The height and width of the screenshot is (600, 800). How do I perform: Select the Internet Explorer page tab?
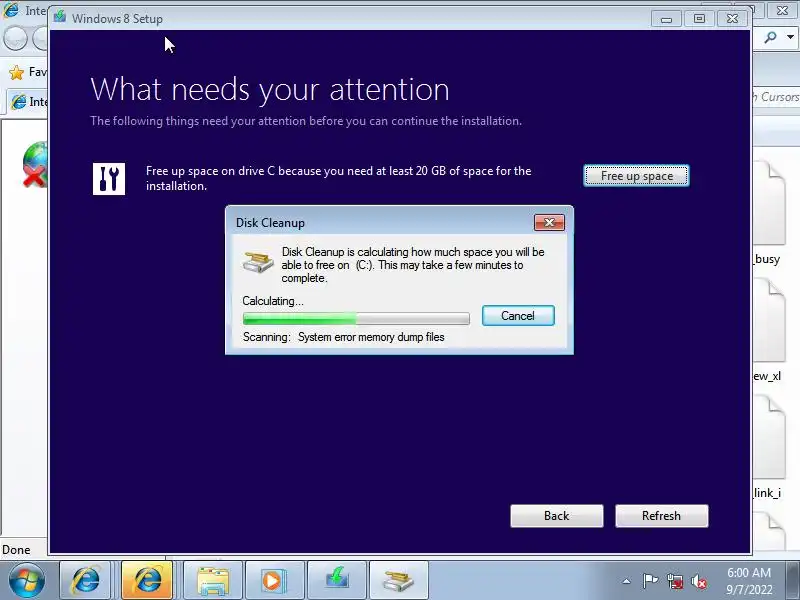(x=28, y=102)
